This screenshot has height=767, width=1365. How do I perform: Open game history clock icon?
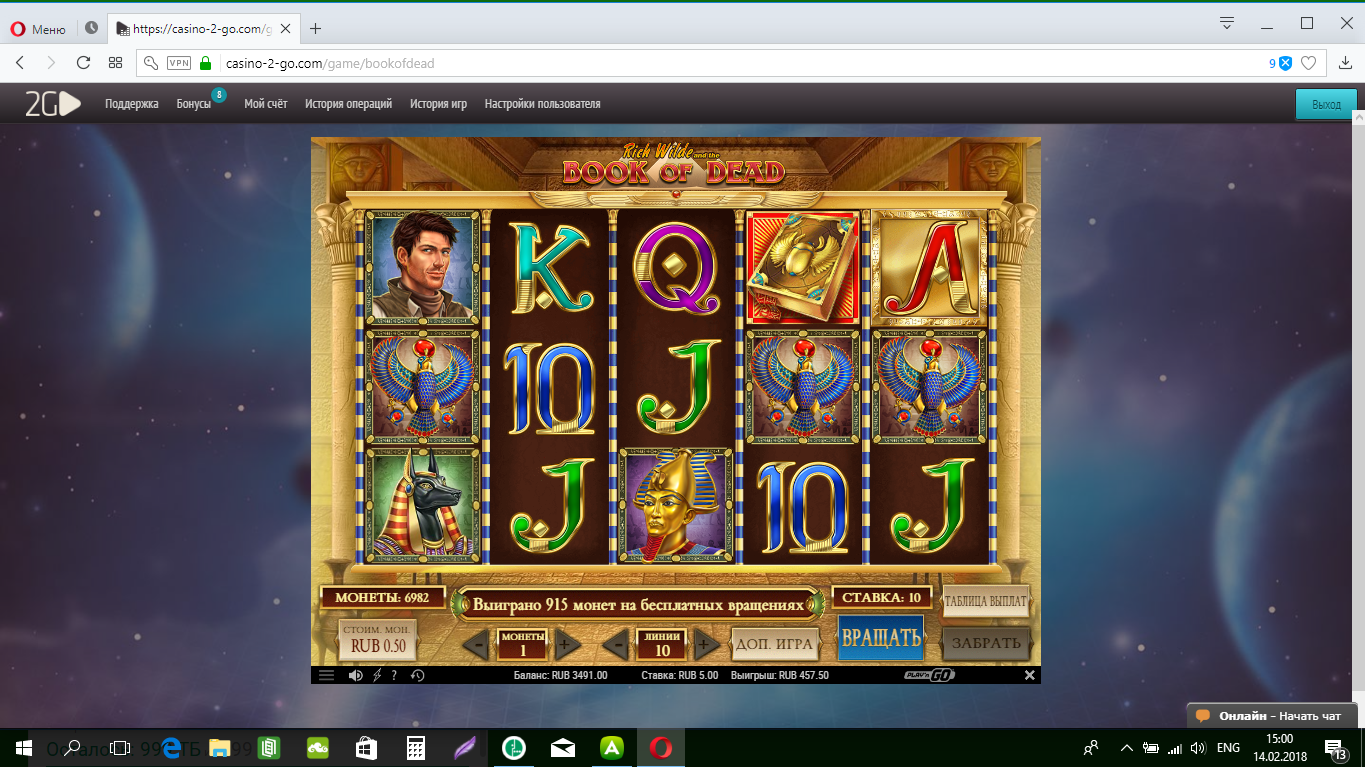(x=417, y=675)
